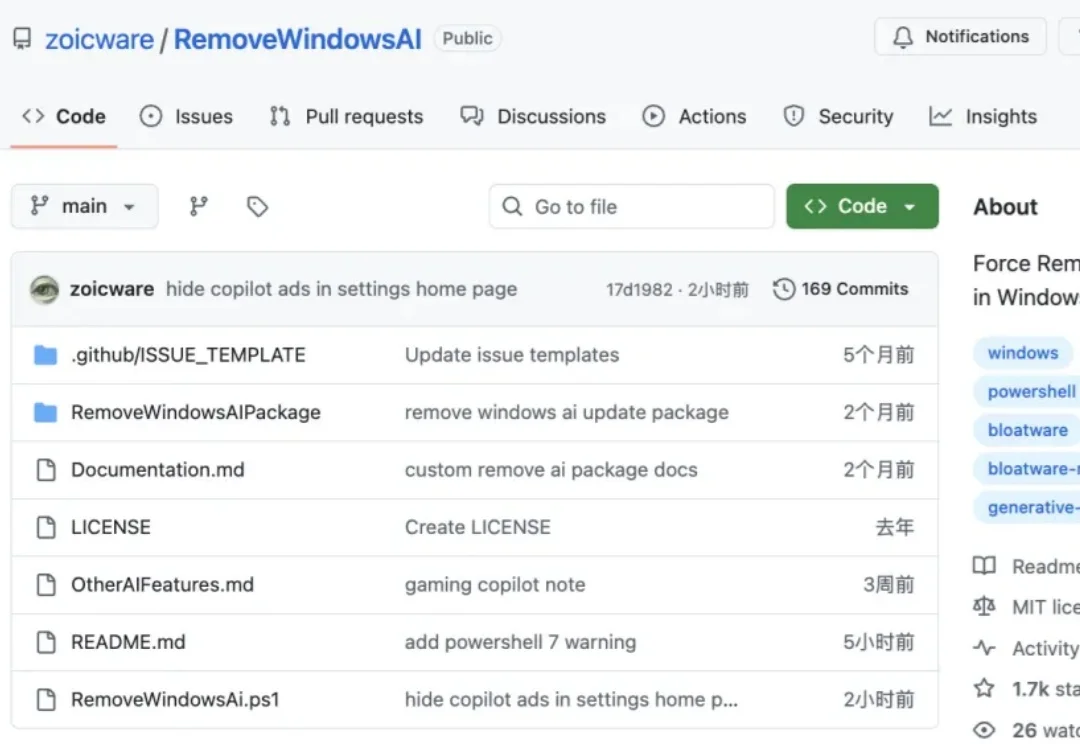The width and height of the screenshot is (1080, 744).
Task: Click the notifications bell icon
Action: [x=903, y=36]
